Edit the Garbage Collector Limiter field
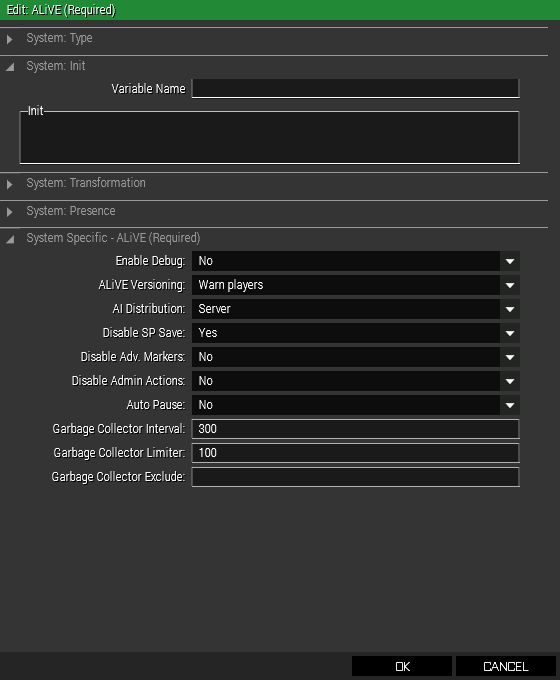Screen dimensions: 560x680 pyautogui.click(x=355, y=453)
